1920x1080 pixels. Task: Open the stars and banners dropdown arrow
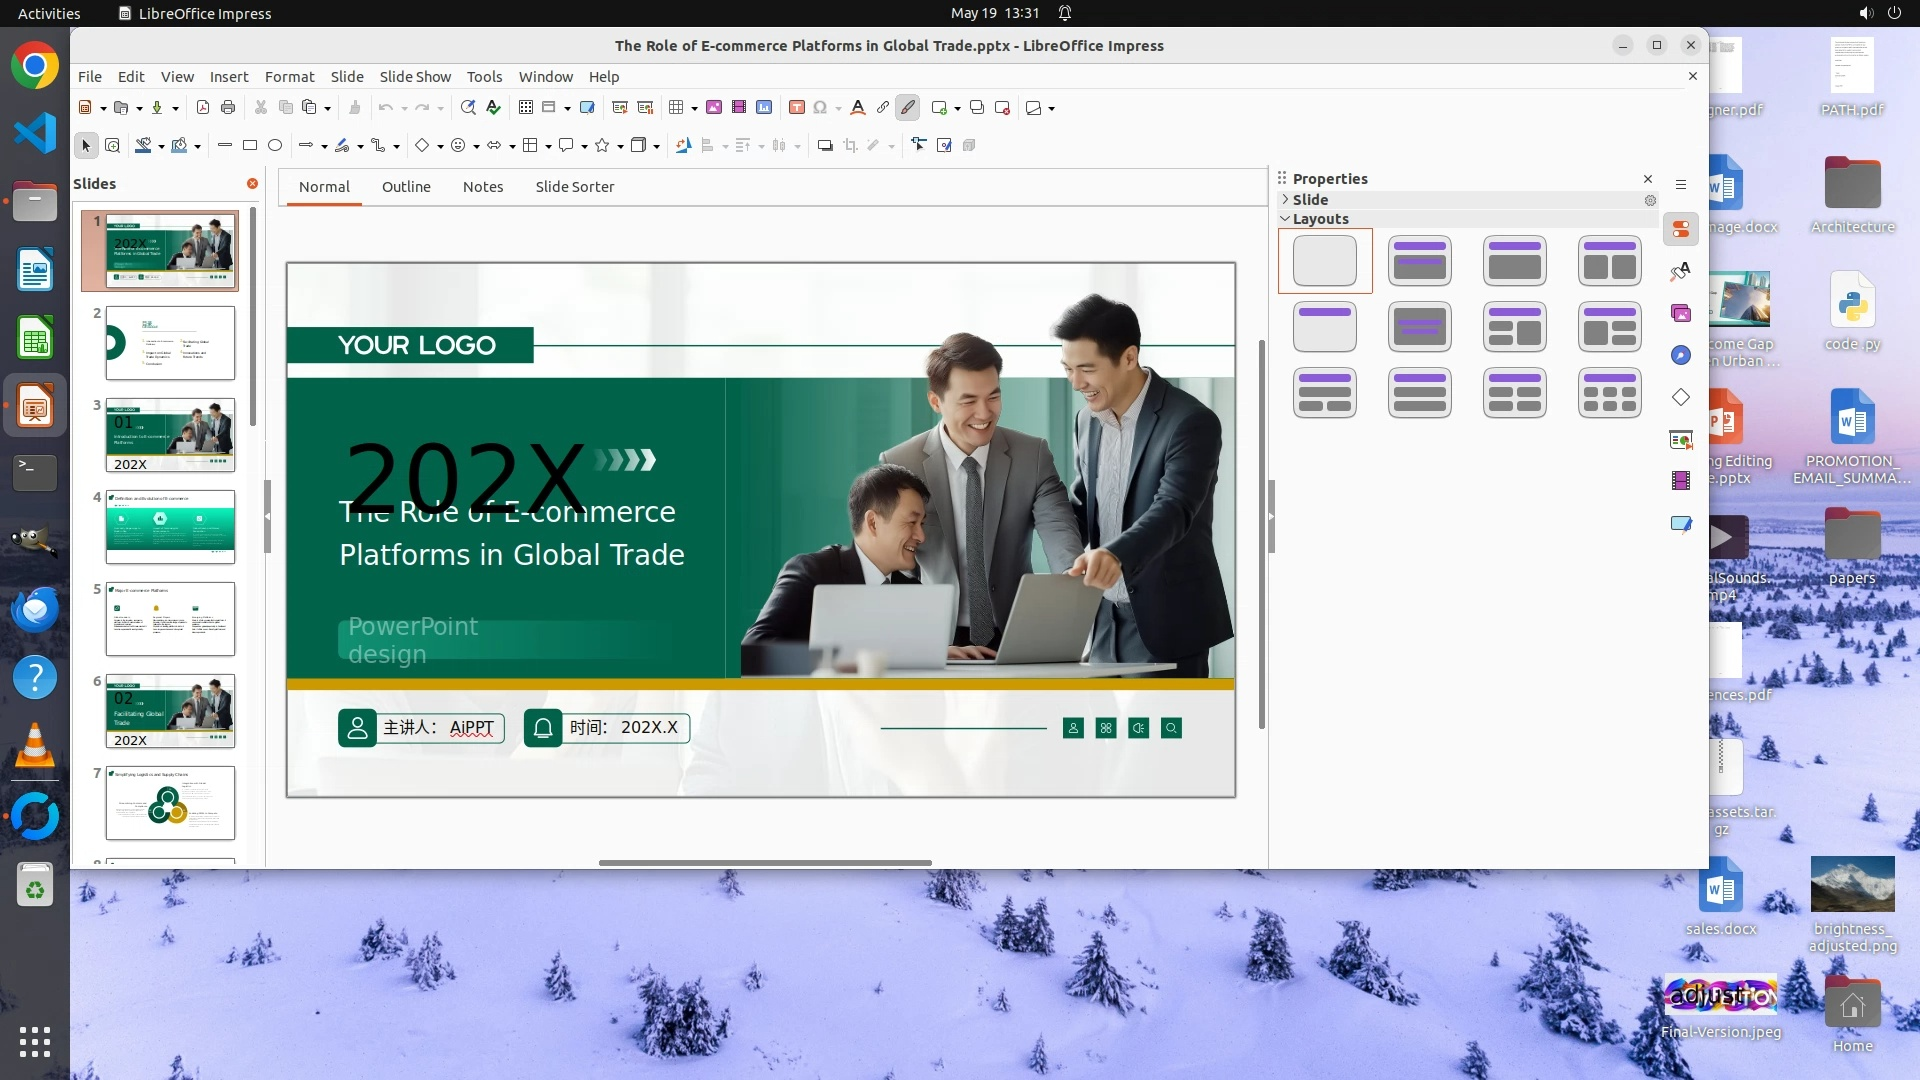click(x=621, y=147)
